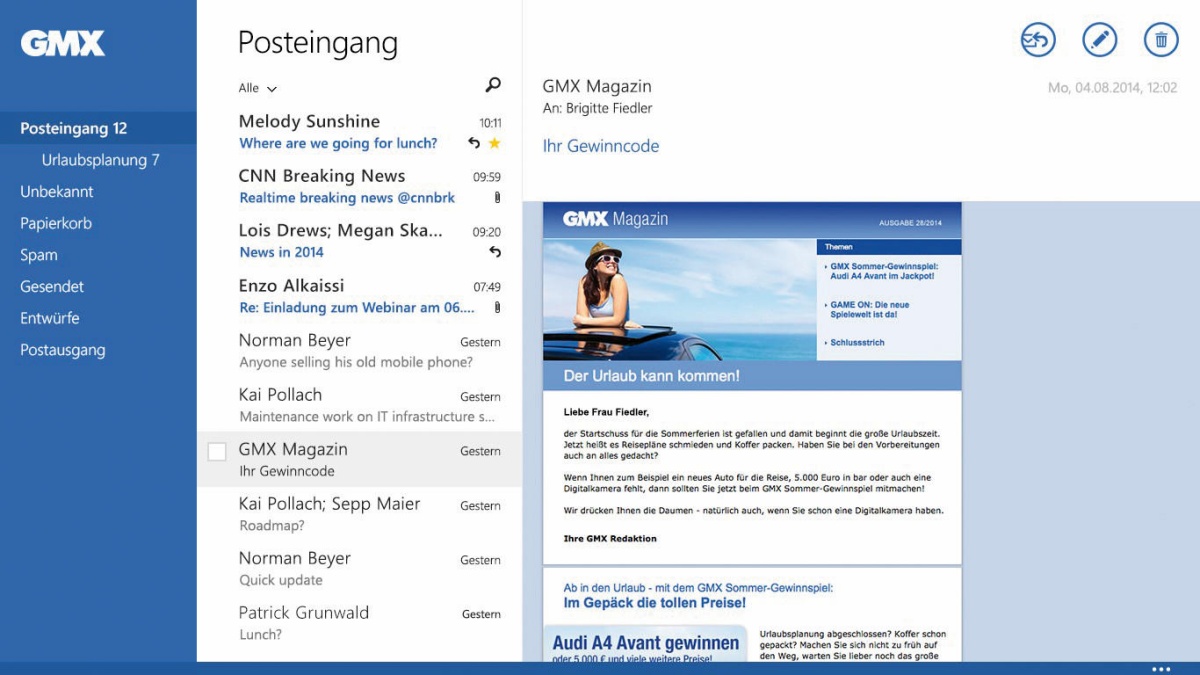Image resolution: width=1200 pixels, height=675 pixels.
Task: Expand the Alle filter dropdown
Action: tap(258, 88)
